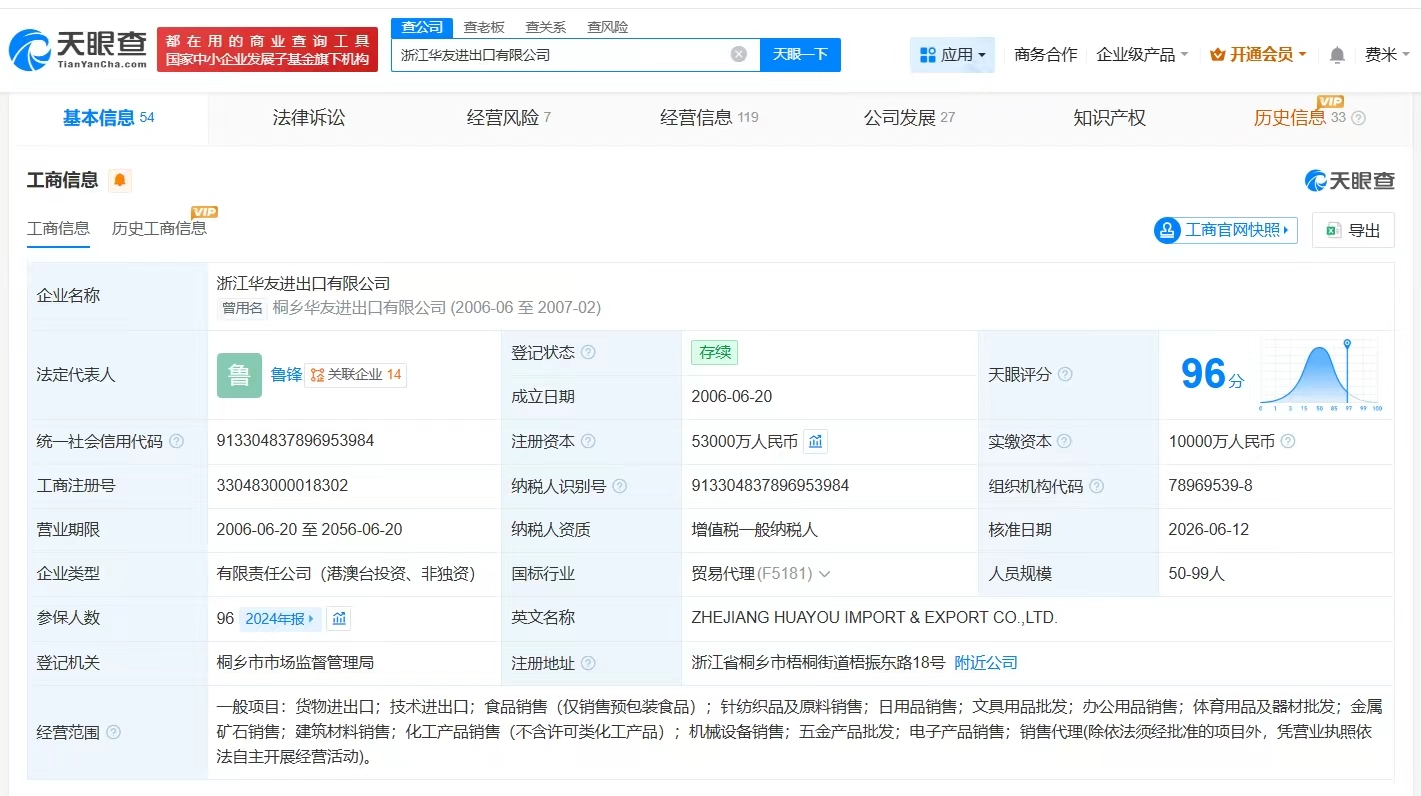
Task: Open the 2024年报 annual report tag
Action: pyautogui.click(x=280, y=619)
